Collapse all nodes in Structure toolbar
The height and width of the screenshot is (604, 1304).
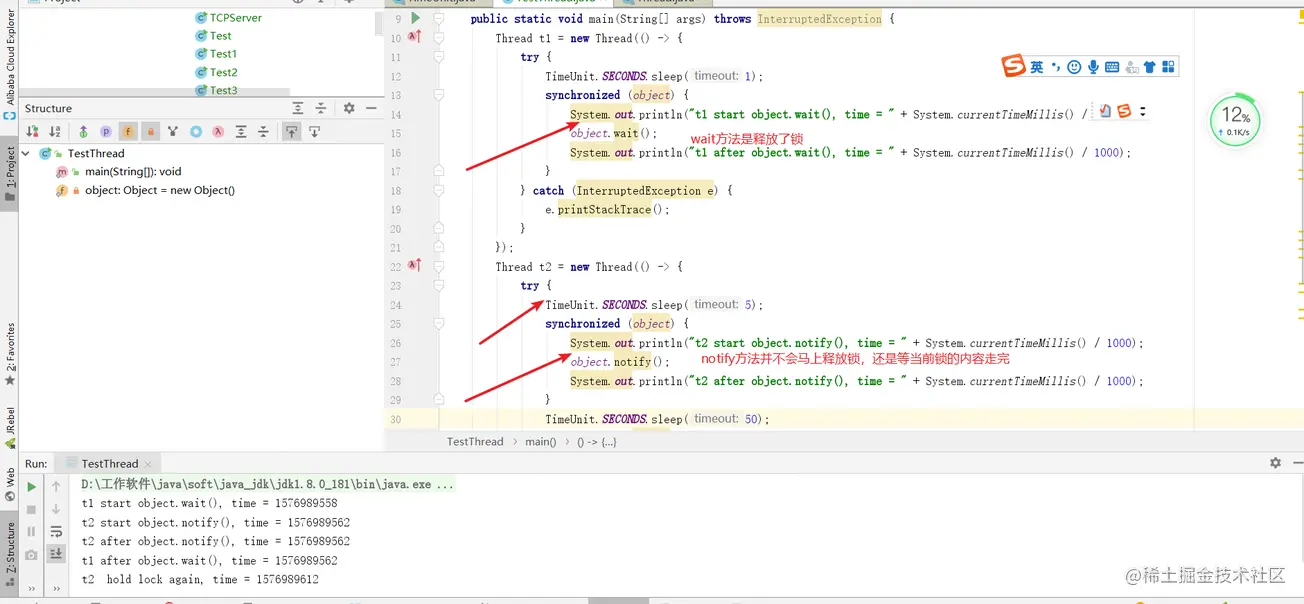264,131
